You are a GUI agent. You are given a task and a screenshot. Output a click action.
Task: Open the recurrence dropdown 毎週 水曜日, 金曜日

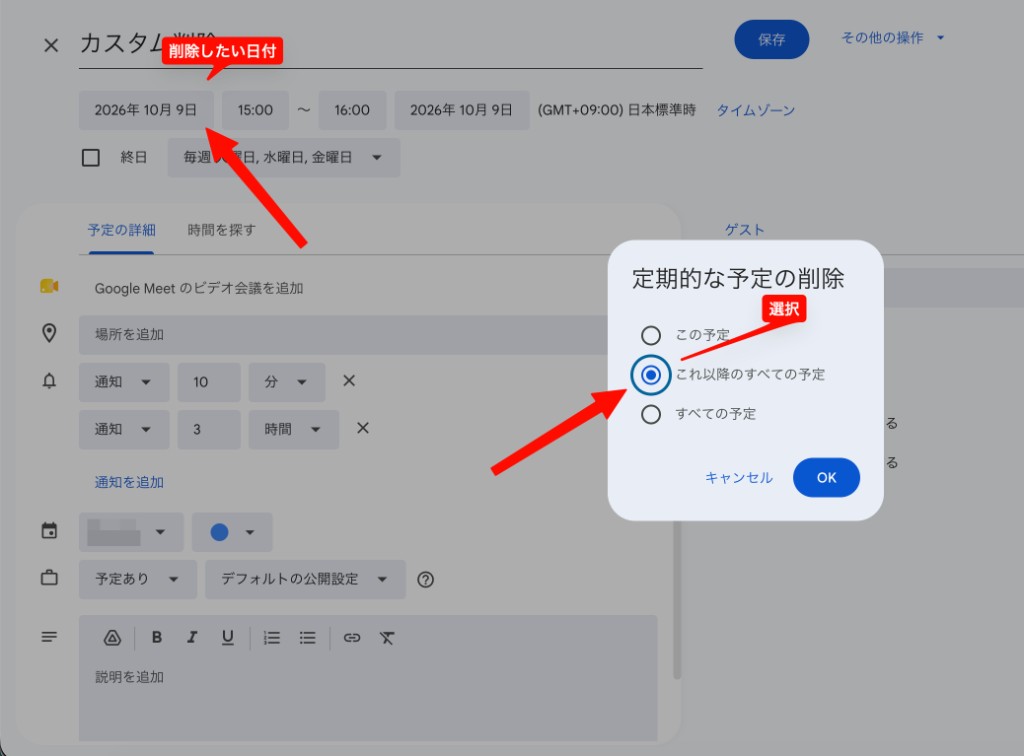[284, 157]
